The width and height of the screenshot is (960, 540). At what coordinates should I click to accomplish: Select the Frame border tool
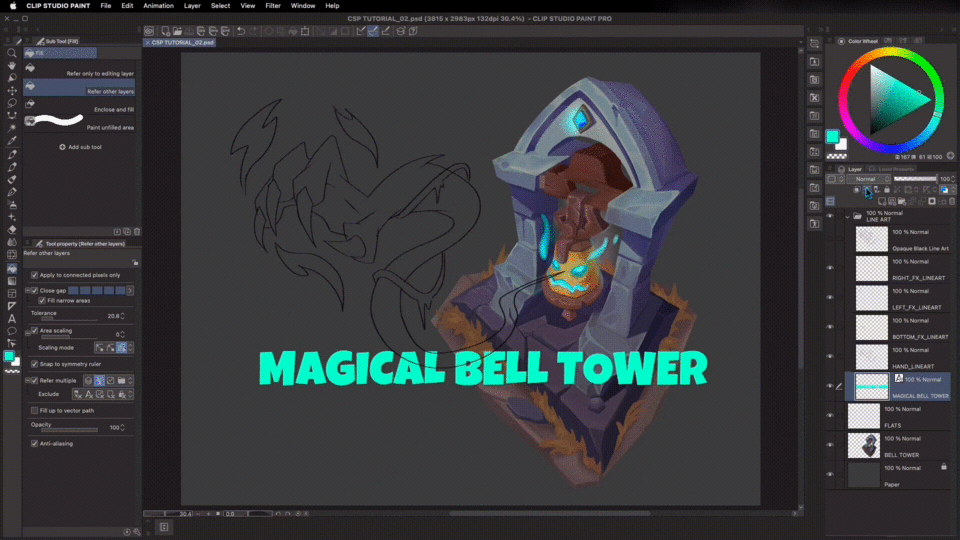coord(12,293)
